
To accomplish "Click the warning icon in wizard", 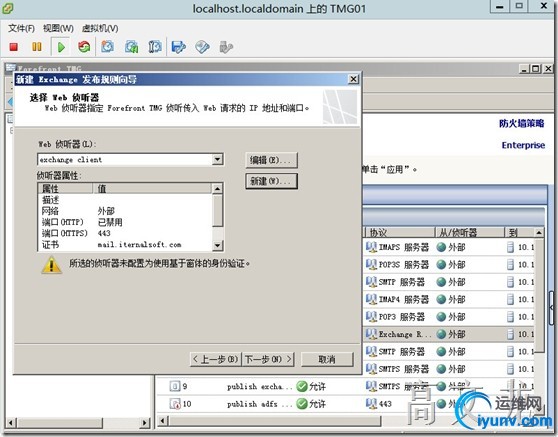I will [52, 265].
